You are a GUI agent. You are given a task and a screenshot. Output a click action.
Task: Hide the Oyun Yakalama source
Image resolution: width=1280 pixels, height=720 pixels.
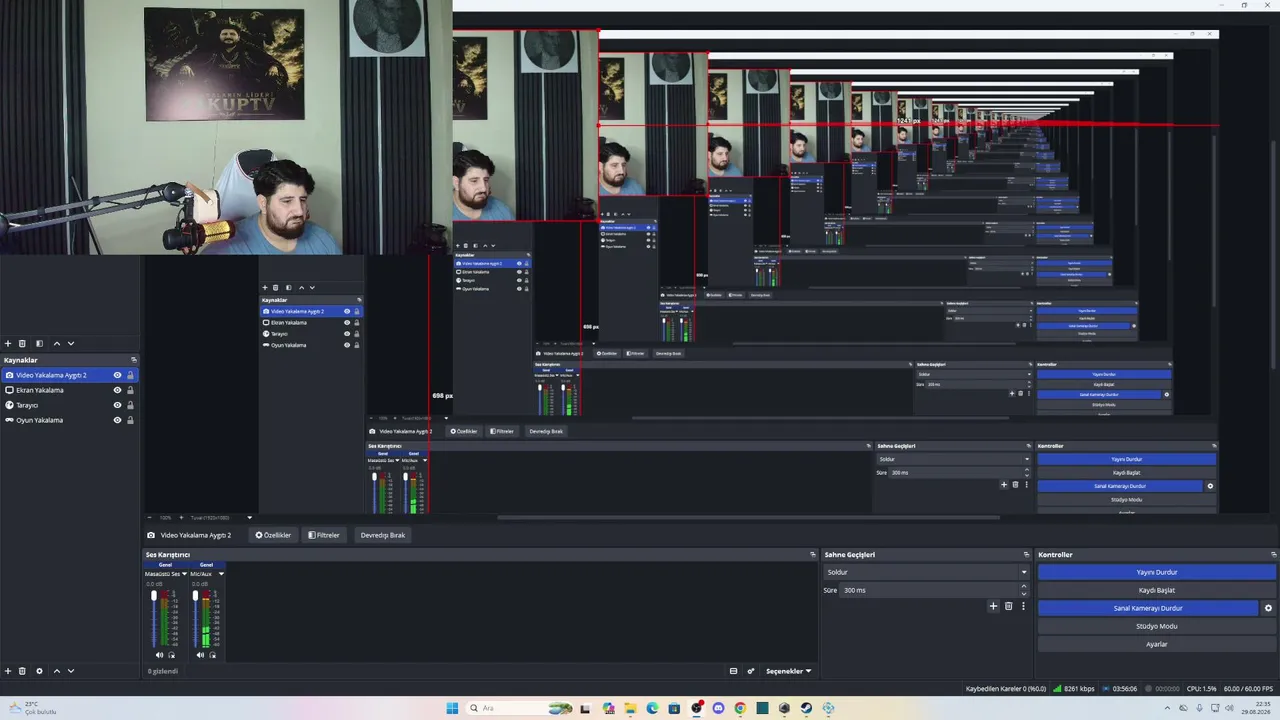click(x=117, y=420)
